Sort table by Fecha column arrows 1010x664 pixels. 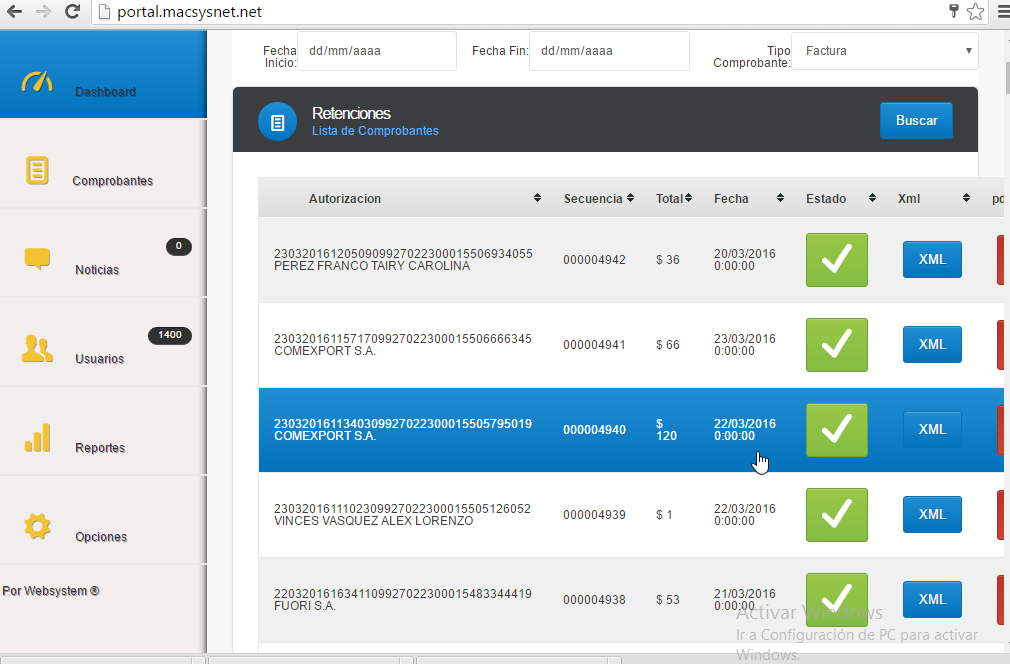click(780, 199)
